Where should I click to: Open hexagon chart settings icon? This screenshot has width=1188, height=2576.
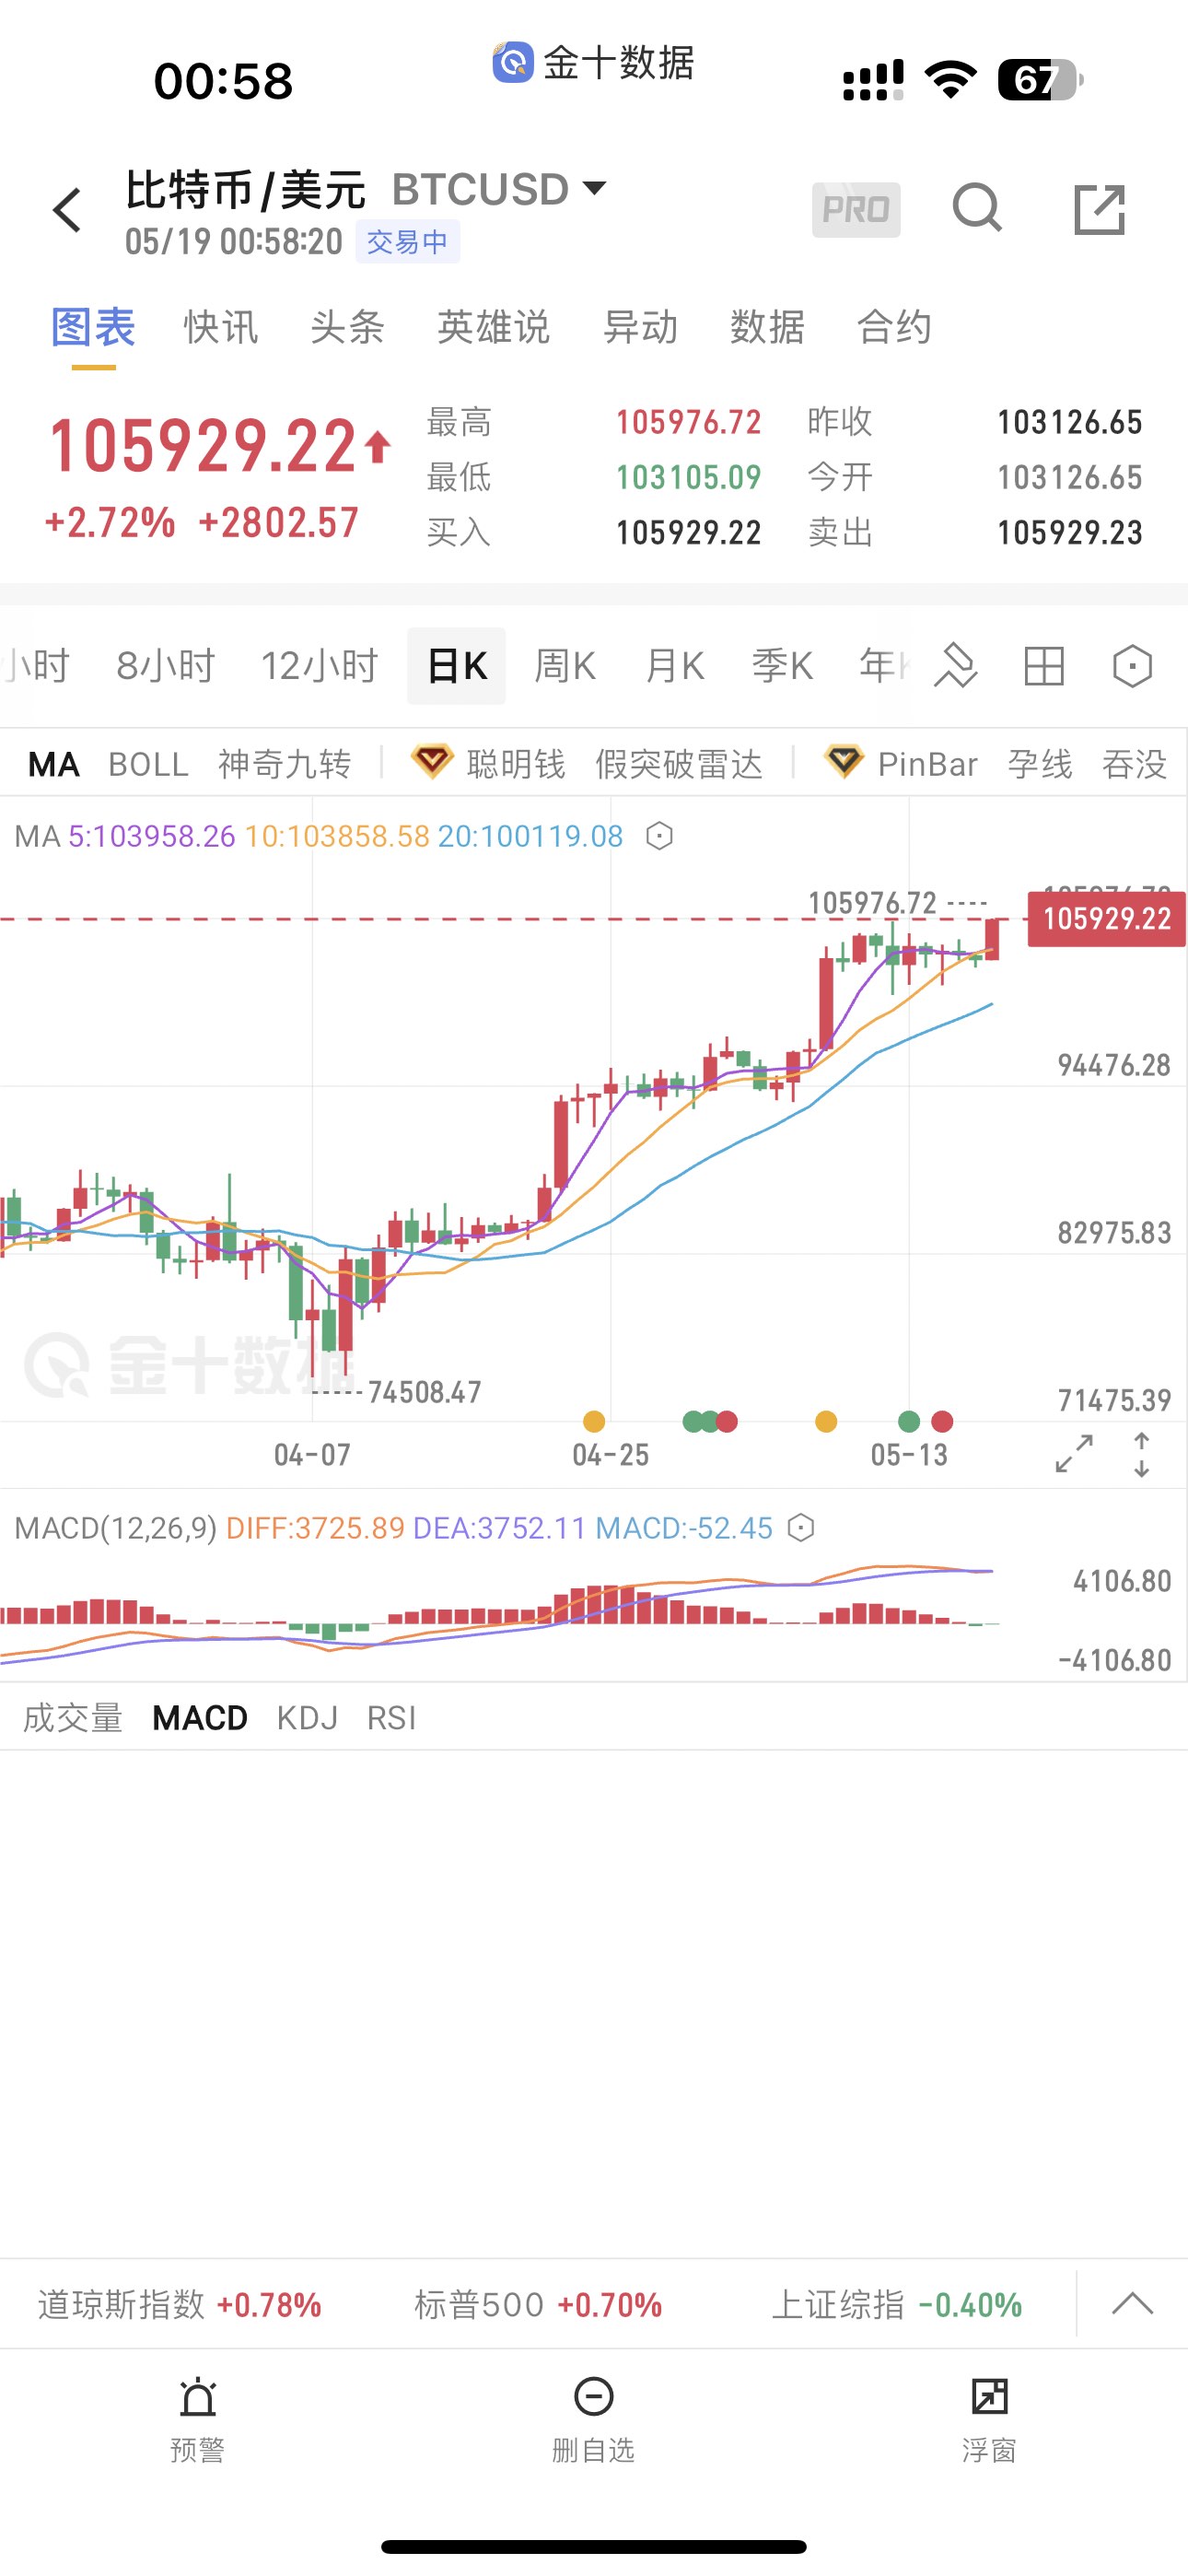tap(1132, 666)
